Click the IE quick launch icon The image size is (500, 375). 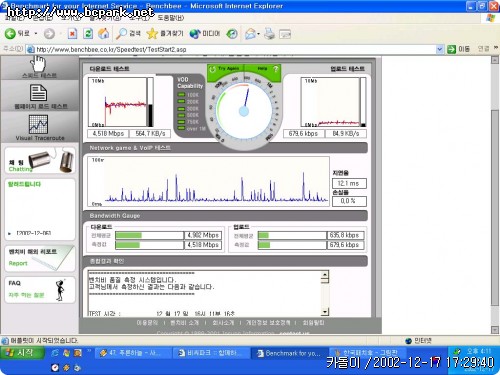pos(55,353)
